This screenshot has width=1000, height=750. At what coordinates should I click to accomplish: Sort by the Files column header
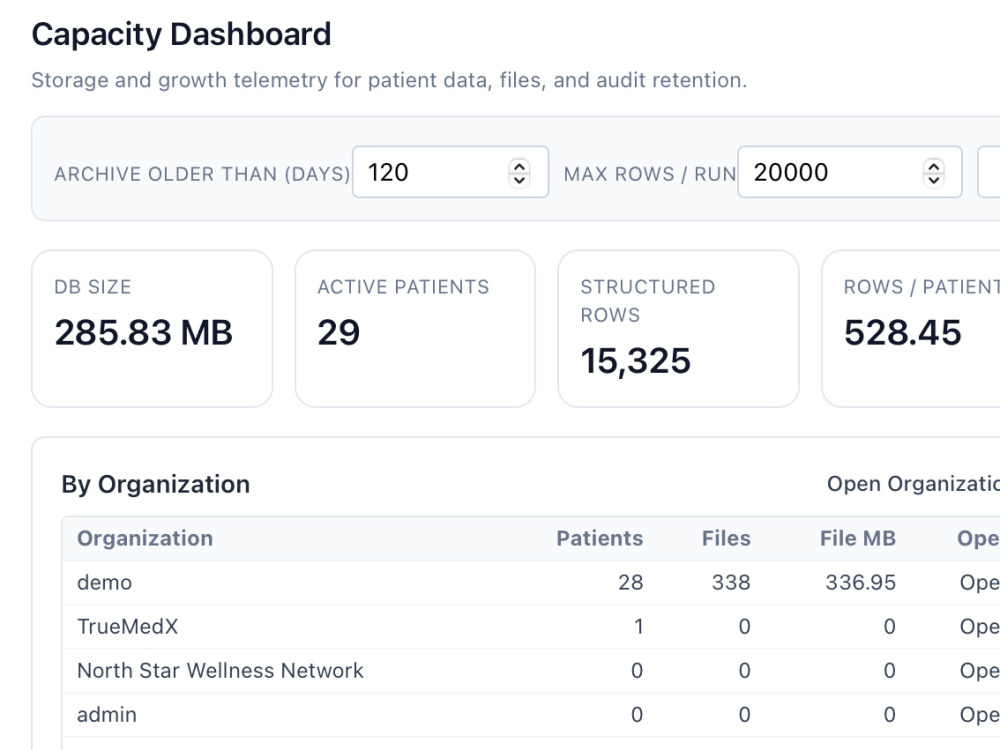tap(726, 538)
